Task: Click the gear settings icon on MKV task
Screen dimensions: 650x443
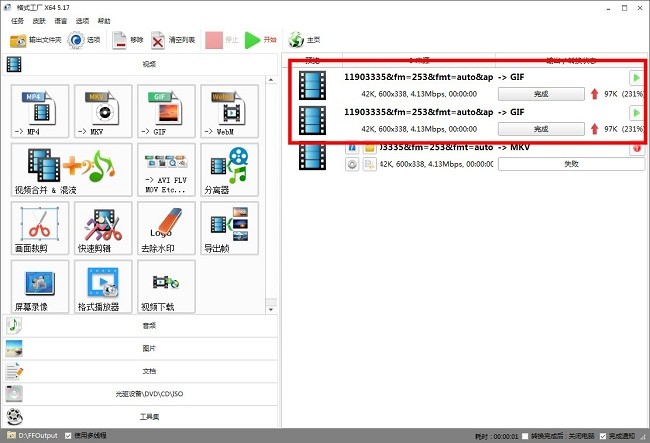Action: click(x=352, y=165)
